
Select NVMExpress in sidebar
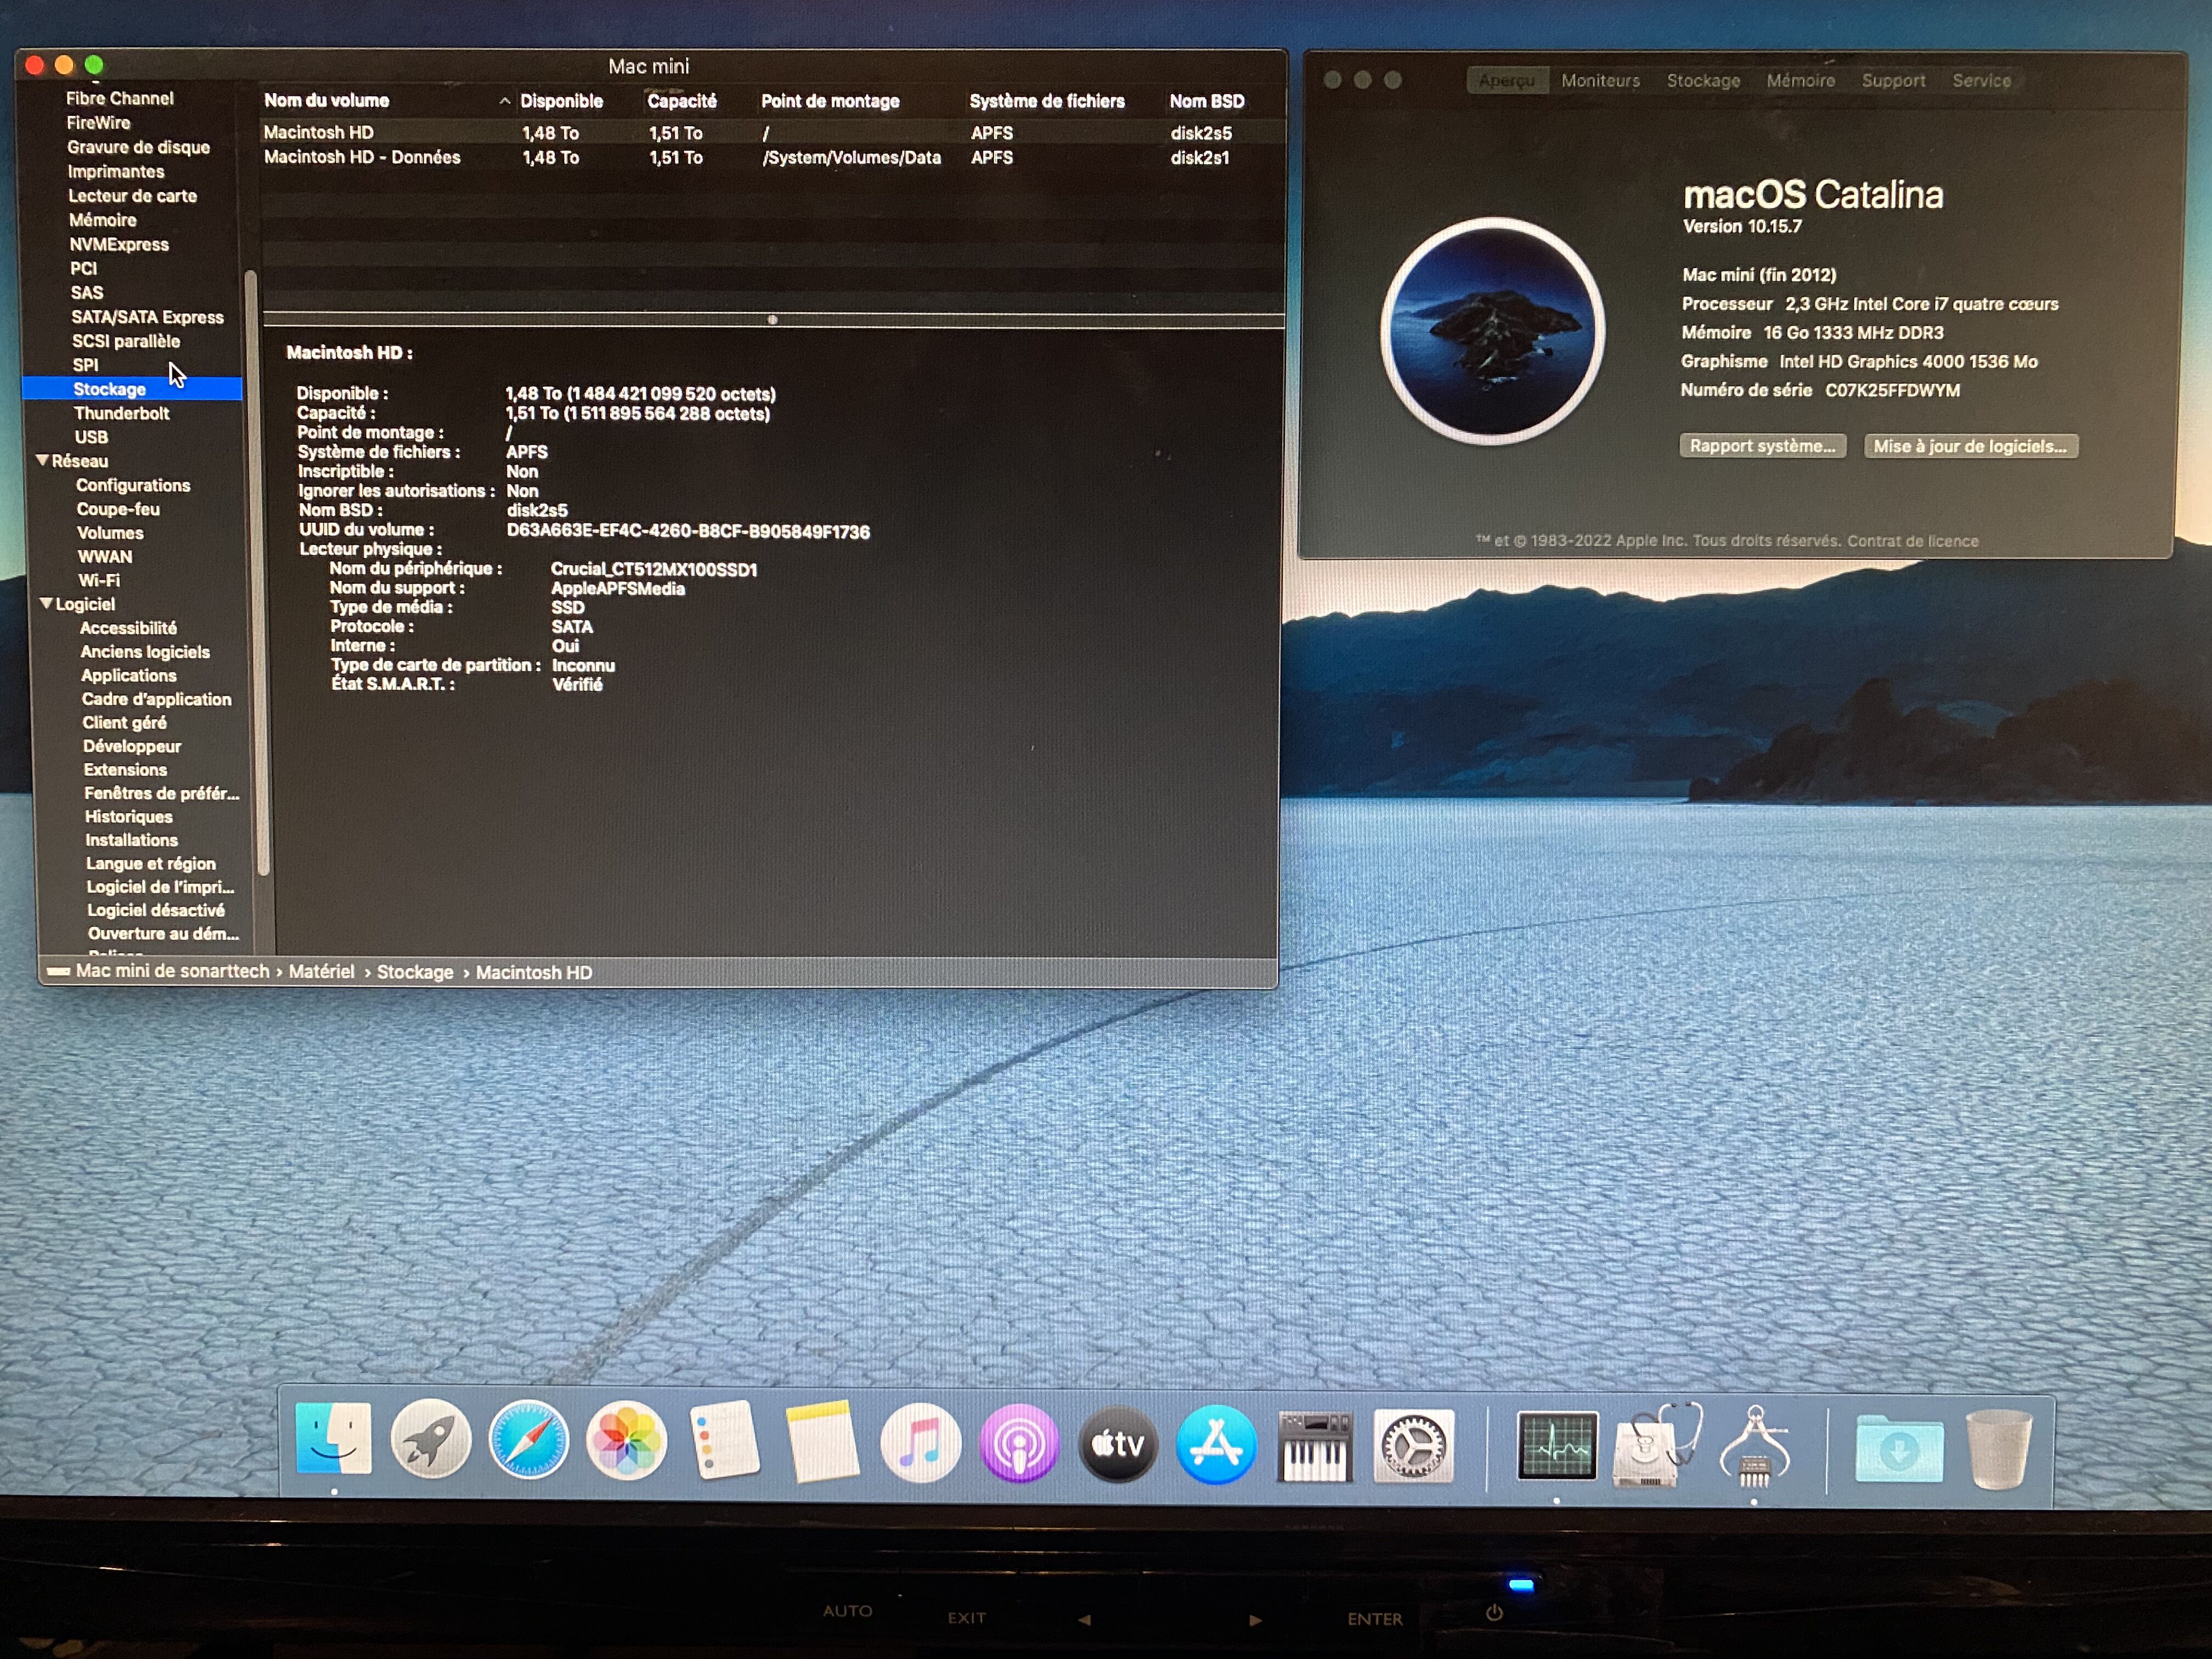pos(119,244)
